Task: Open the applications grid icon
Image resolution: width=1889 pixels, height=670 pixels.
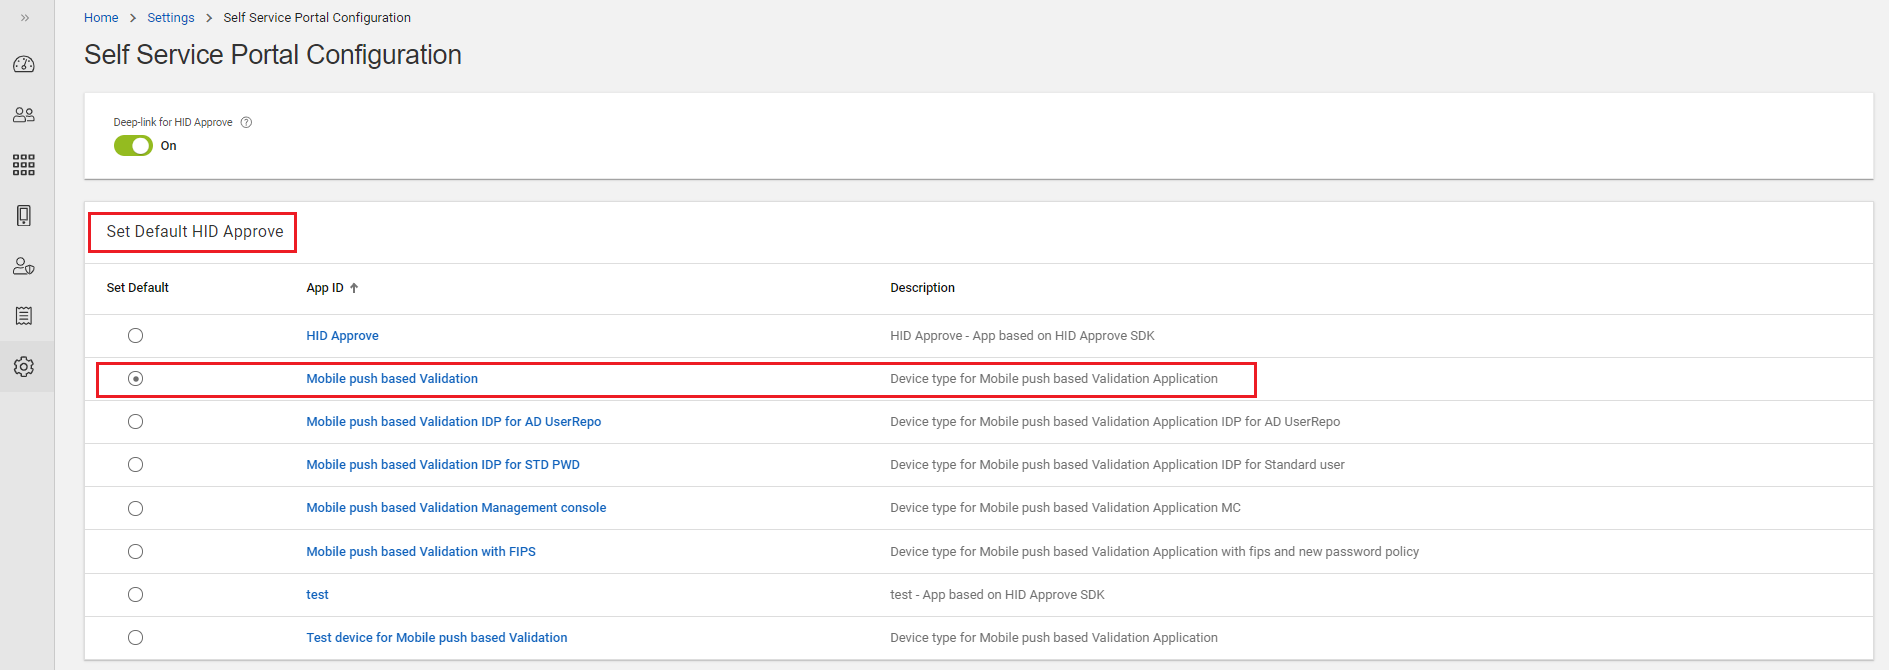Action: click(24, 165)
